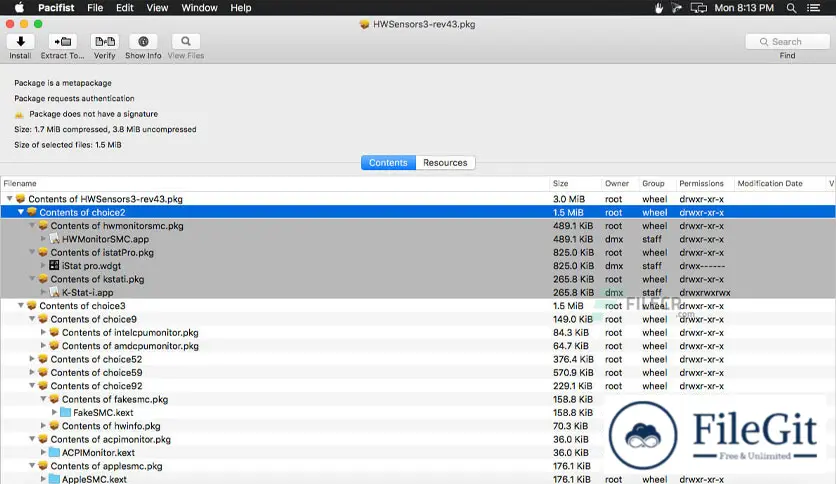The height and width of the screenshot is (484, 836).
Task: Sort by the Filename column header
Action: (275, 183)
